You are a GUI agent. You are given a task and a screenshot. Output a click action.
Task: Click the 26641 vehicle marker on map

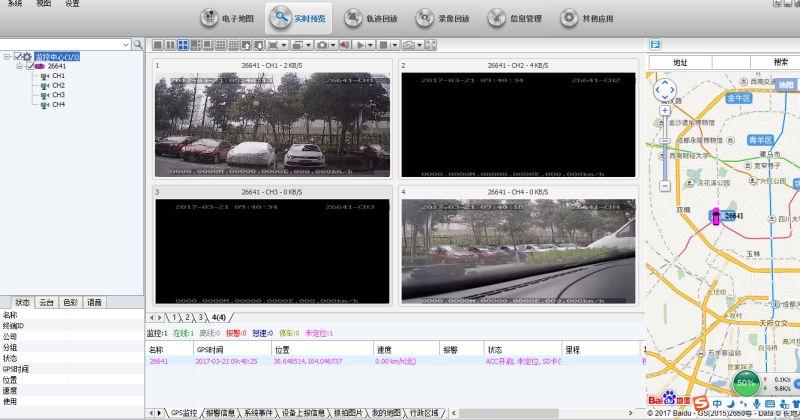[x=716, y=216]
